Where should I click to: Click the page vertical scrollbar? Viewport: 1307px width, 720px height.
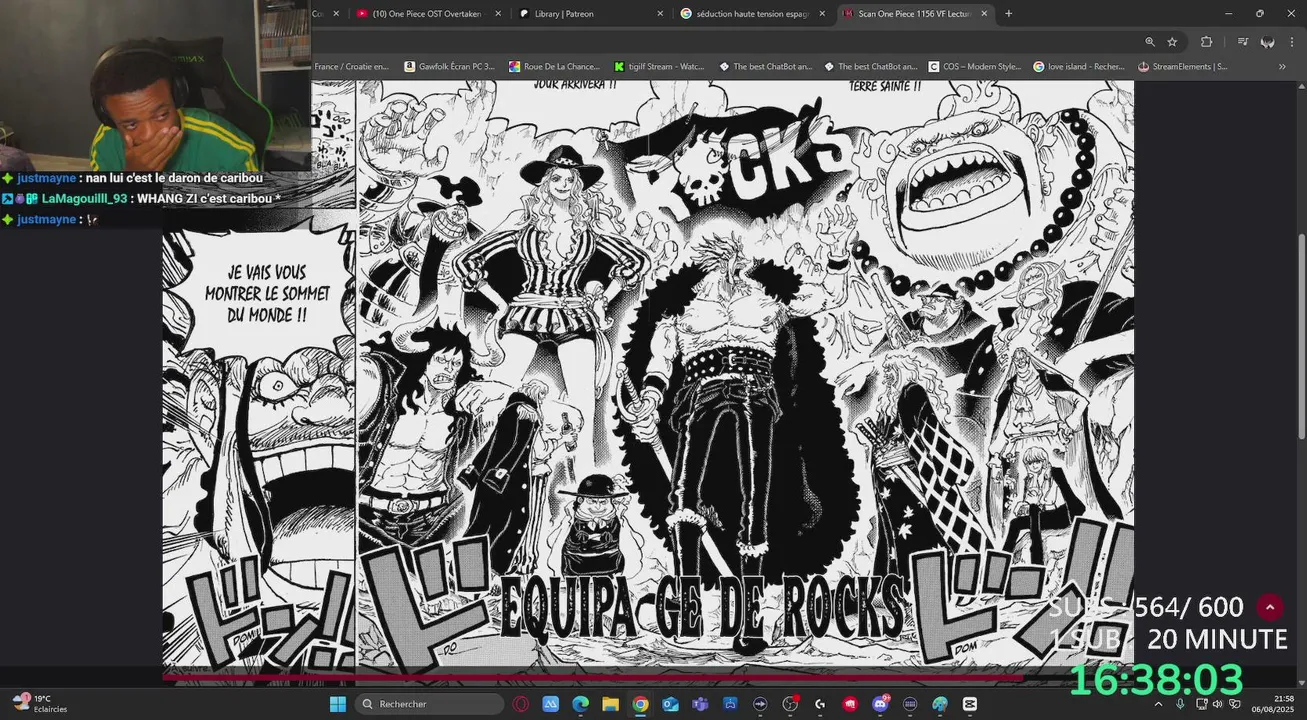(1301, 335)
